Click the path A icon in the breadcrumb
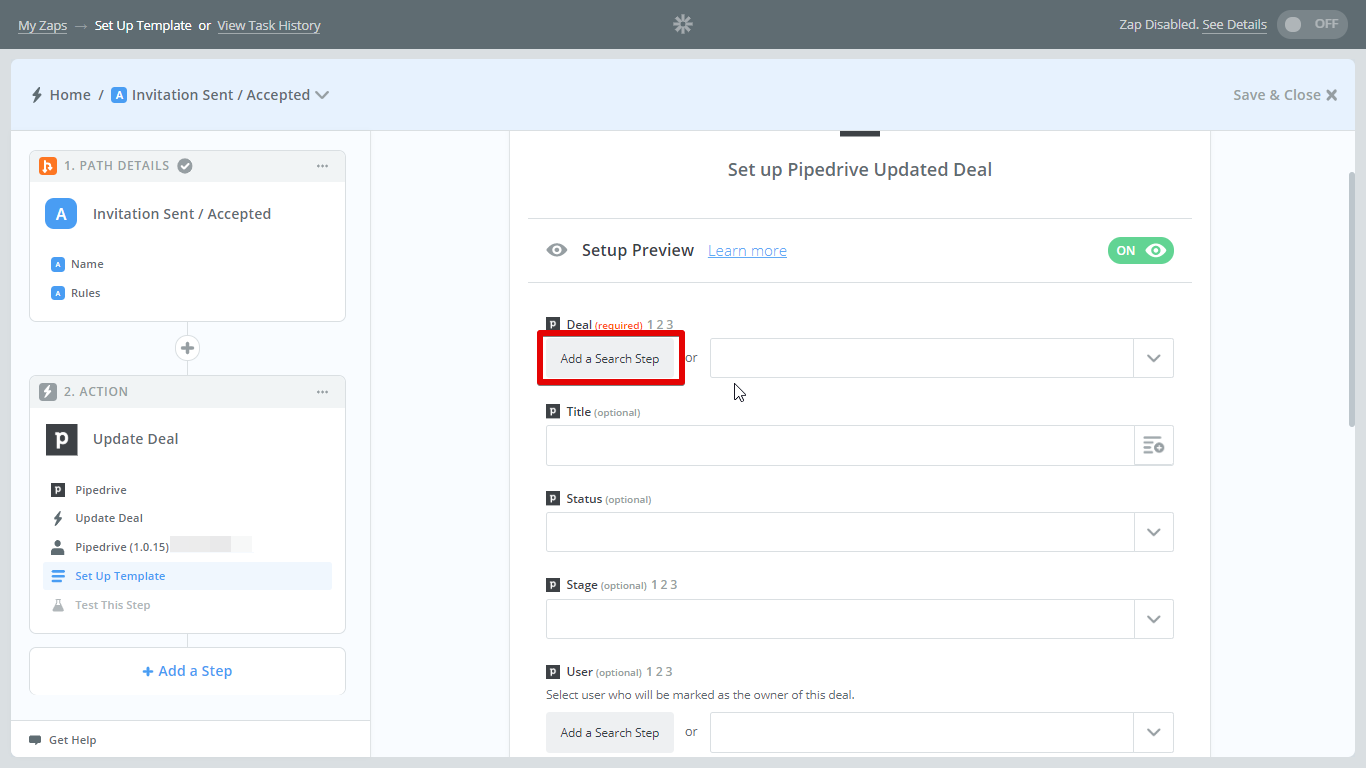Image resolution: width=1366 pixels, height=768 pixels. (119, 95)
